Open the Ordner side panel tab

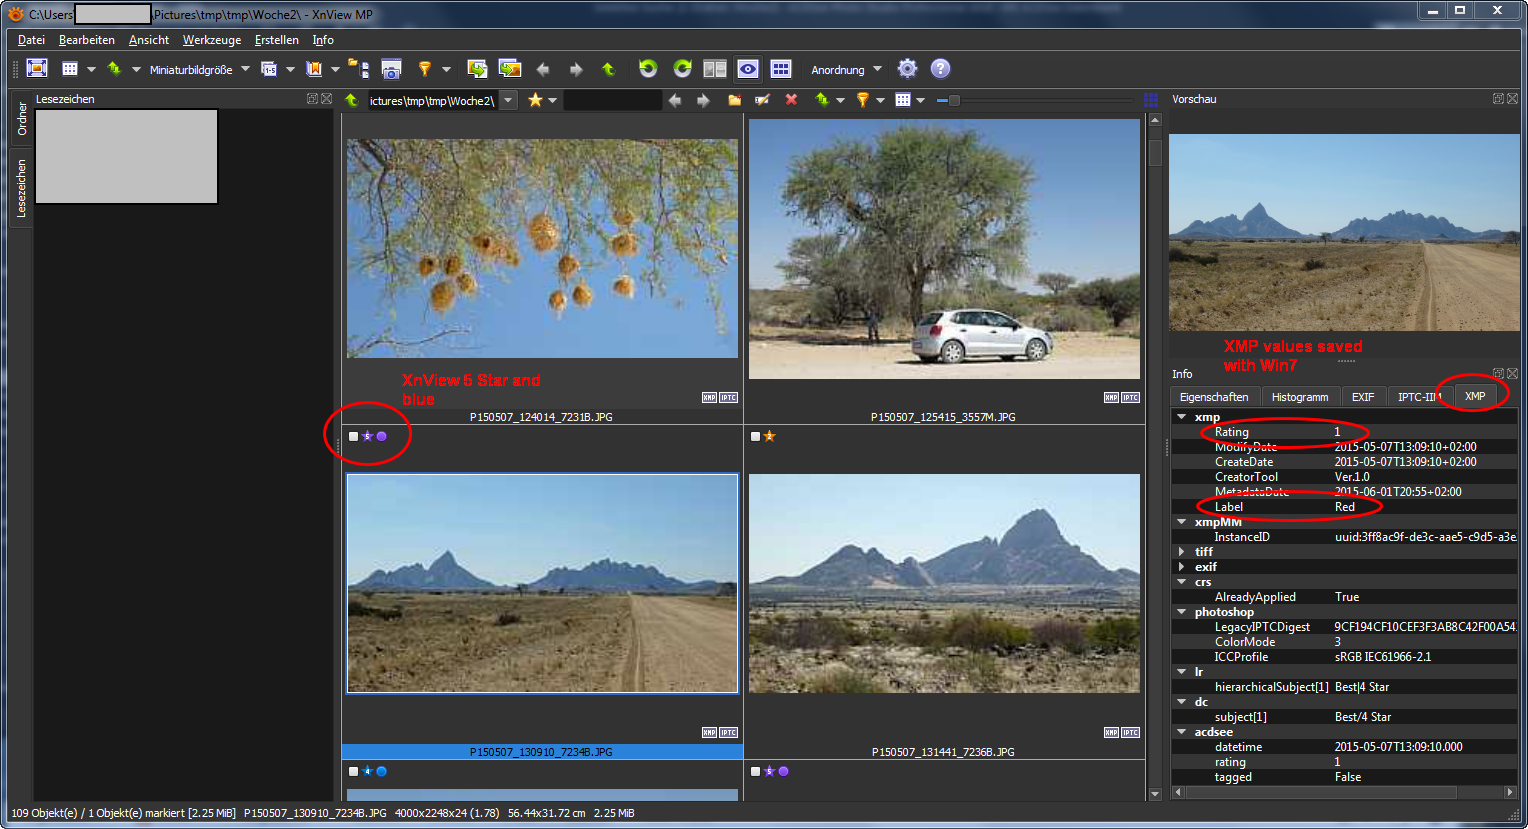click(x=22, y=119)
